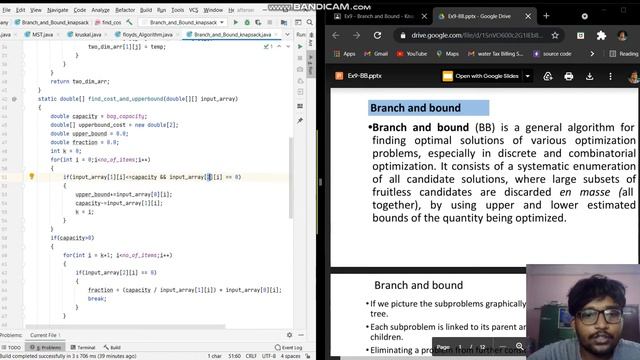Viewport: 640px width, 360px height.
Task: Close the Ex9-BB.pptx Google Drive tab
Action: pyautogui.click(x=528, y=16)
